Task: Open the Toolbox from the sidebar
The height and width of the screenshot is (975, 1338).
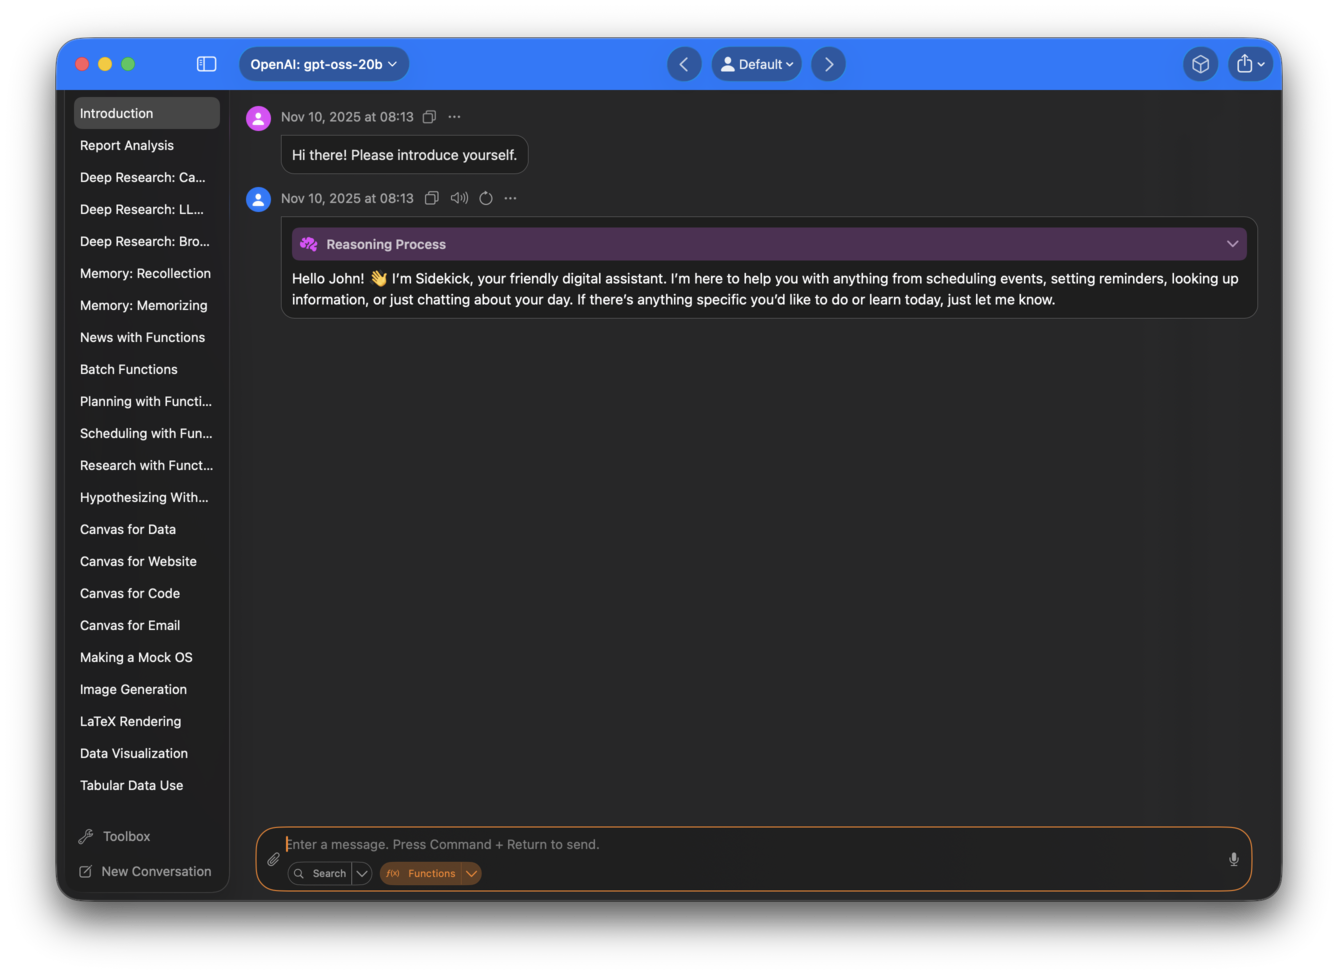Action: [126, 836]
